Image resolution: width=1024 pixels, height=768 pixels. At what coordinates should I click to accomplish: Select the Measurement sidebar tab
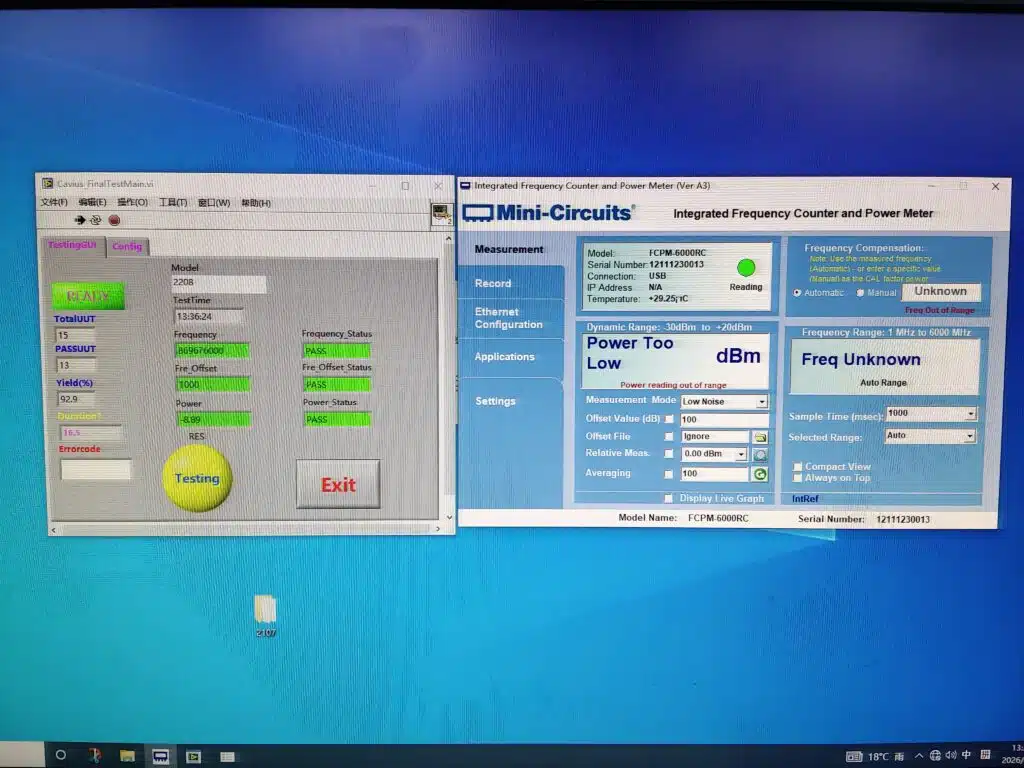[509, 249]
